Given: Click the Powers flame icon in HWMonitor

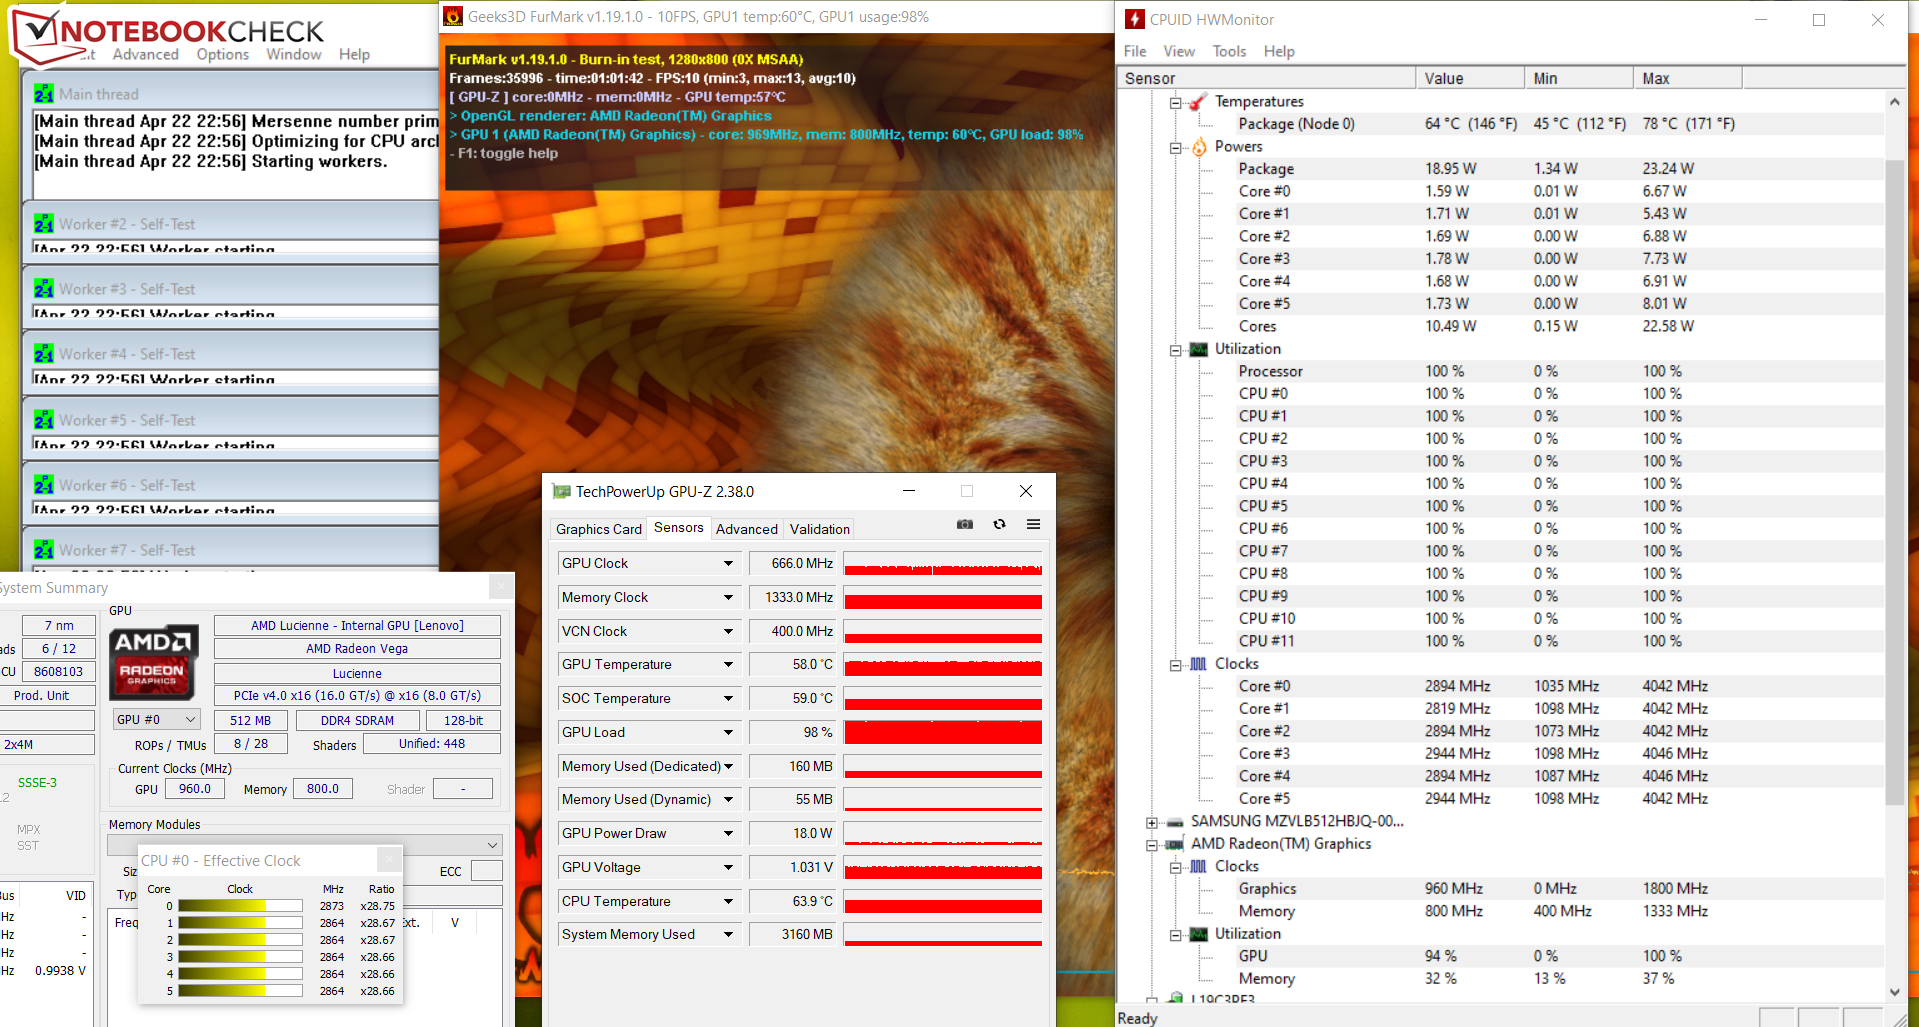Looking at the screenshot, I should (x=1199, y=147).
